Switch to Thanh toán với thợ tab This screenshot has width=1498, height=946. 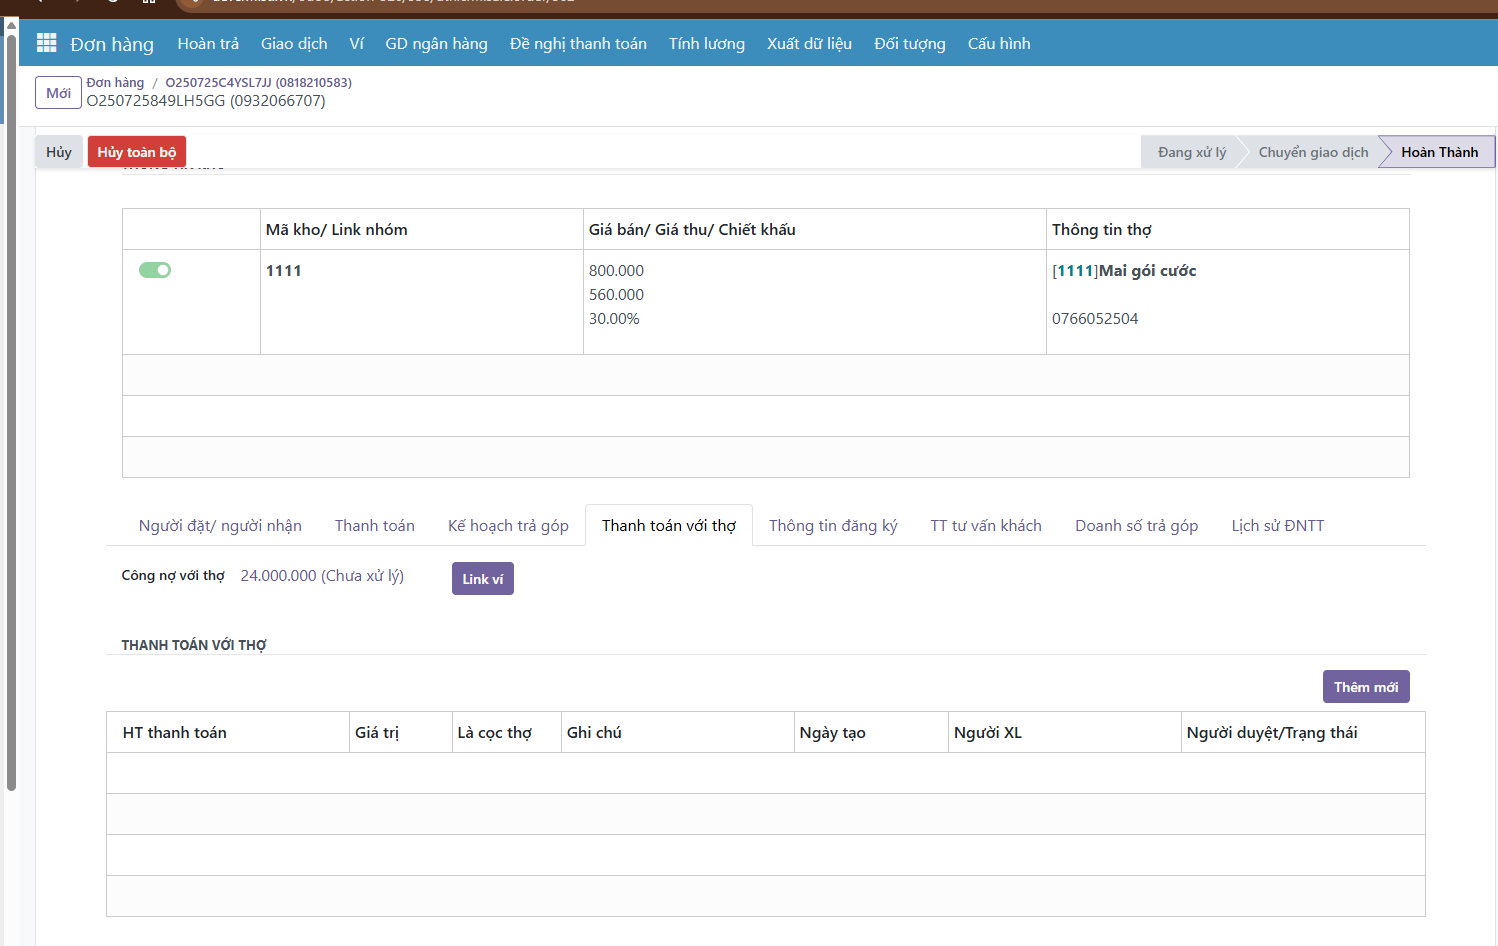(669, 526)
